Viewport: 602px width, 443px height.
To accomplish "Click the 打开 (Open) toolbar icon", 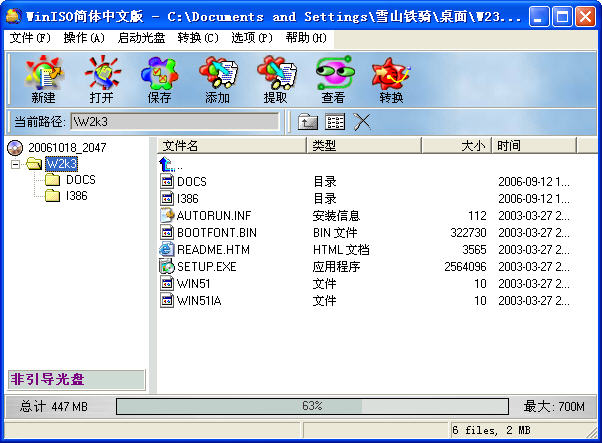I will pos(102,73).
